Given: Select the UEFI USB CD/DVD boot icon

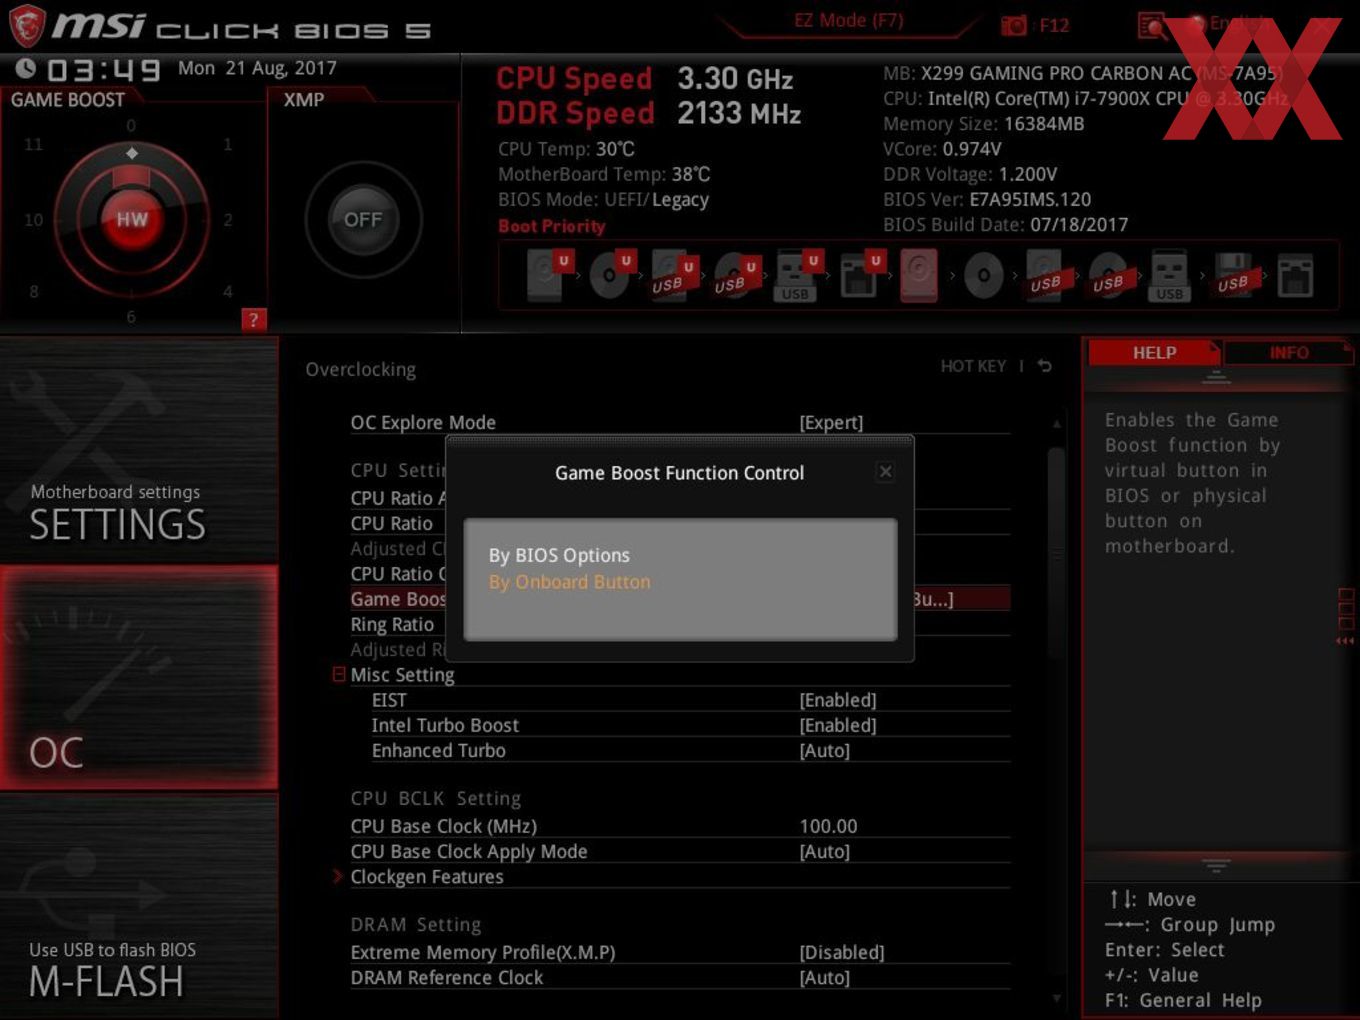Looking at the screenshot, I should click(x=734, y=275).
